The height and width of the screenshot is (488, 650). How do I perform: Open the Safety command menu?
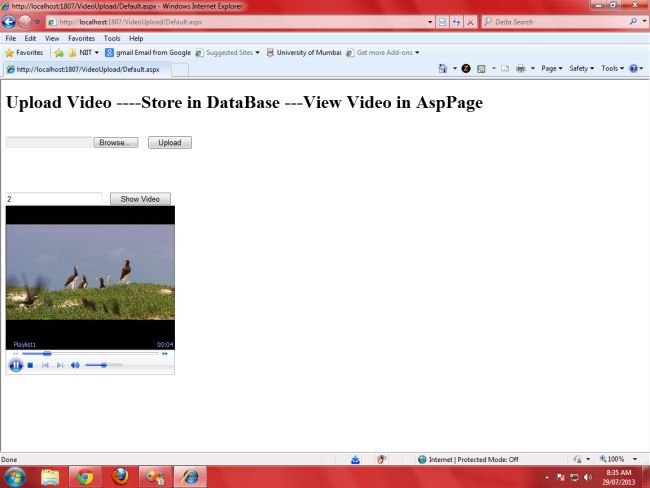click(x=582, y=68)
